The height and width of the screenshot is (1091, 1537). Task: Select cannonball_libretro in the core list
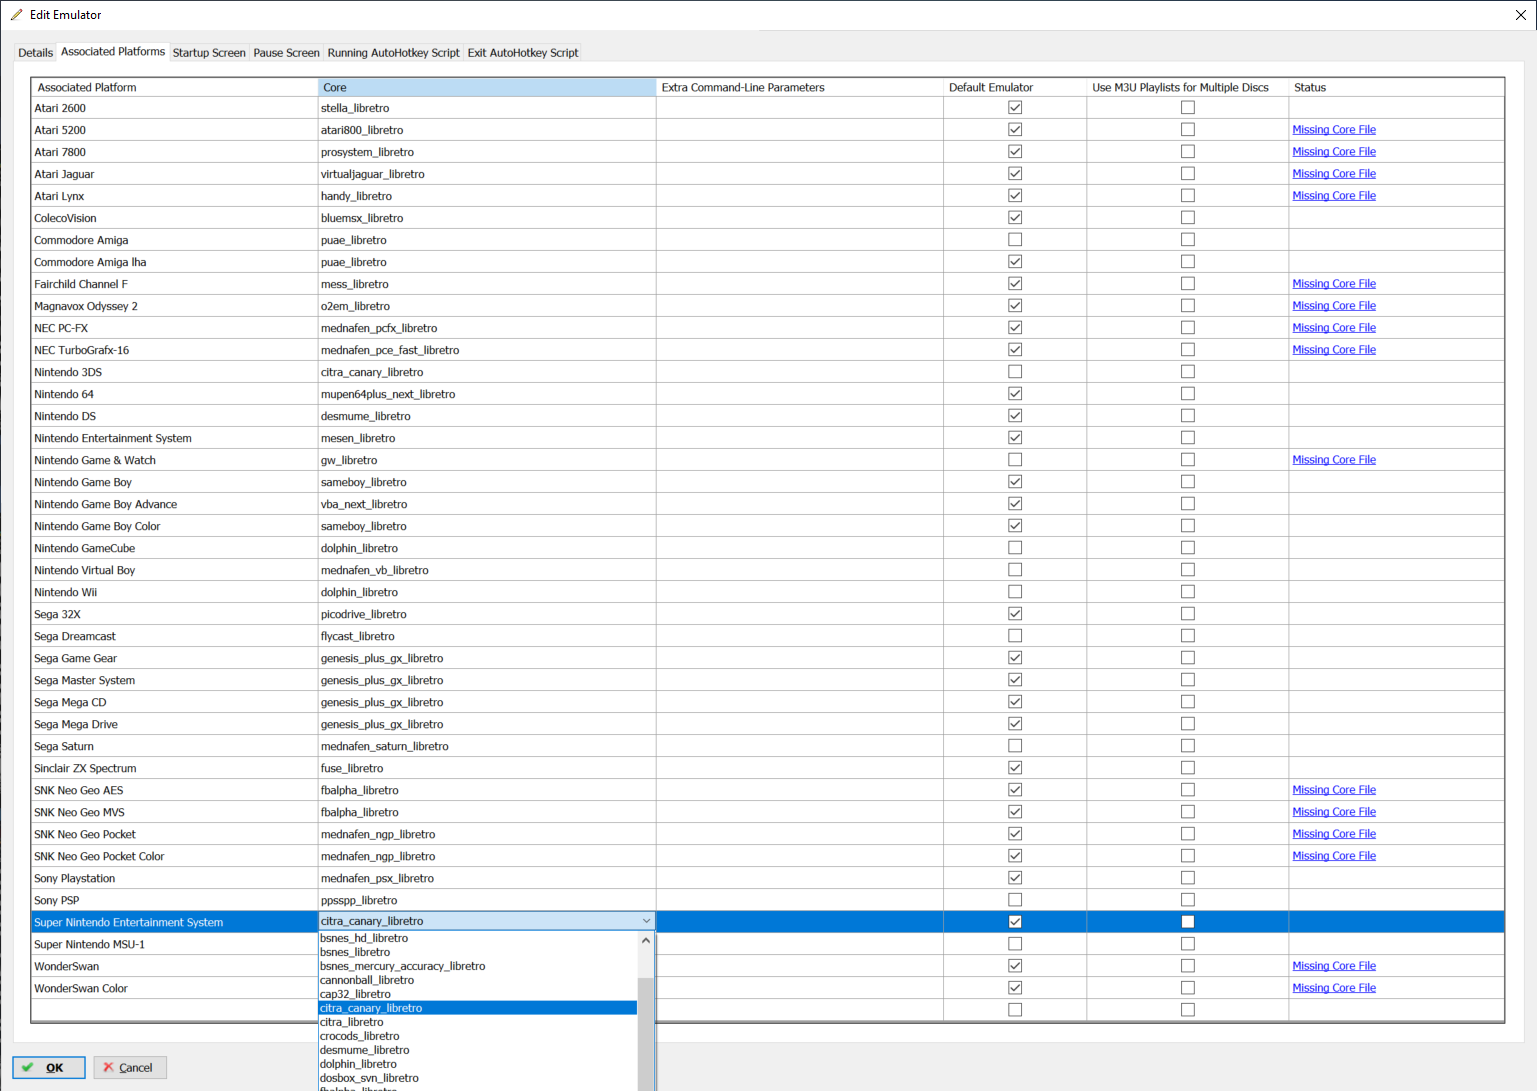[478, 980]
